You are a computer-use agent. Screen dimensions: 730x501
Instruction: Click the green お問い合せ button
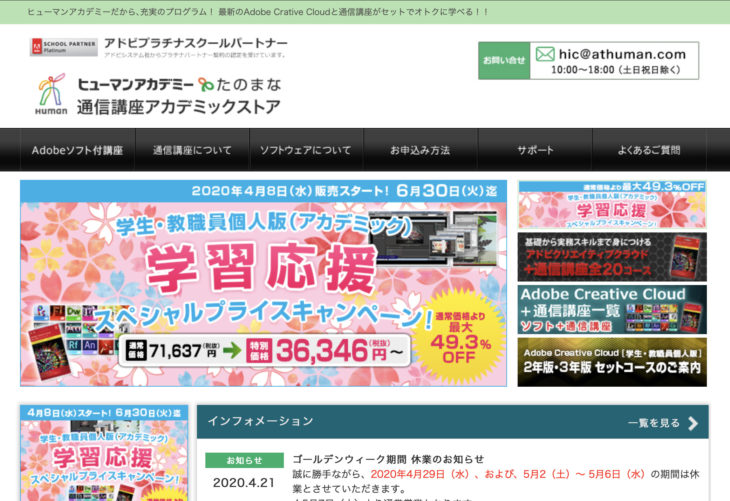point(504,61)
